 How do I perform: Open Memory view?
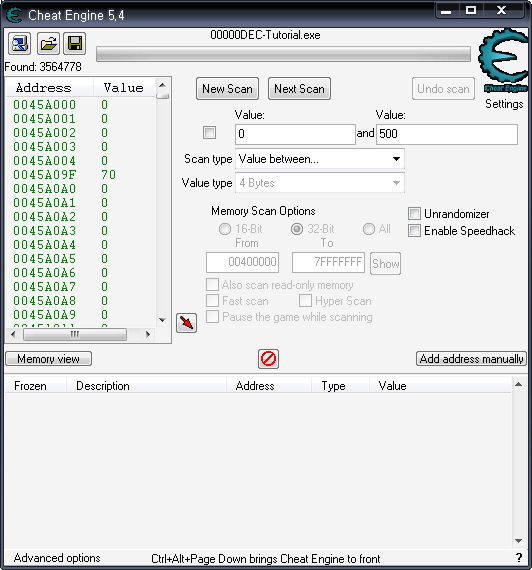48,359
